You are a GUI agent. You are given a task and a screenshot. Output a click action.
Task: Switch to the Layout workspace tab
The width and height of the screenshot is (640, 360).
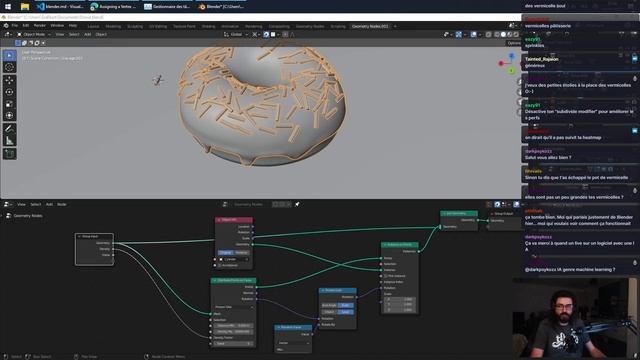[93, 26]
